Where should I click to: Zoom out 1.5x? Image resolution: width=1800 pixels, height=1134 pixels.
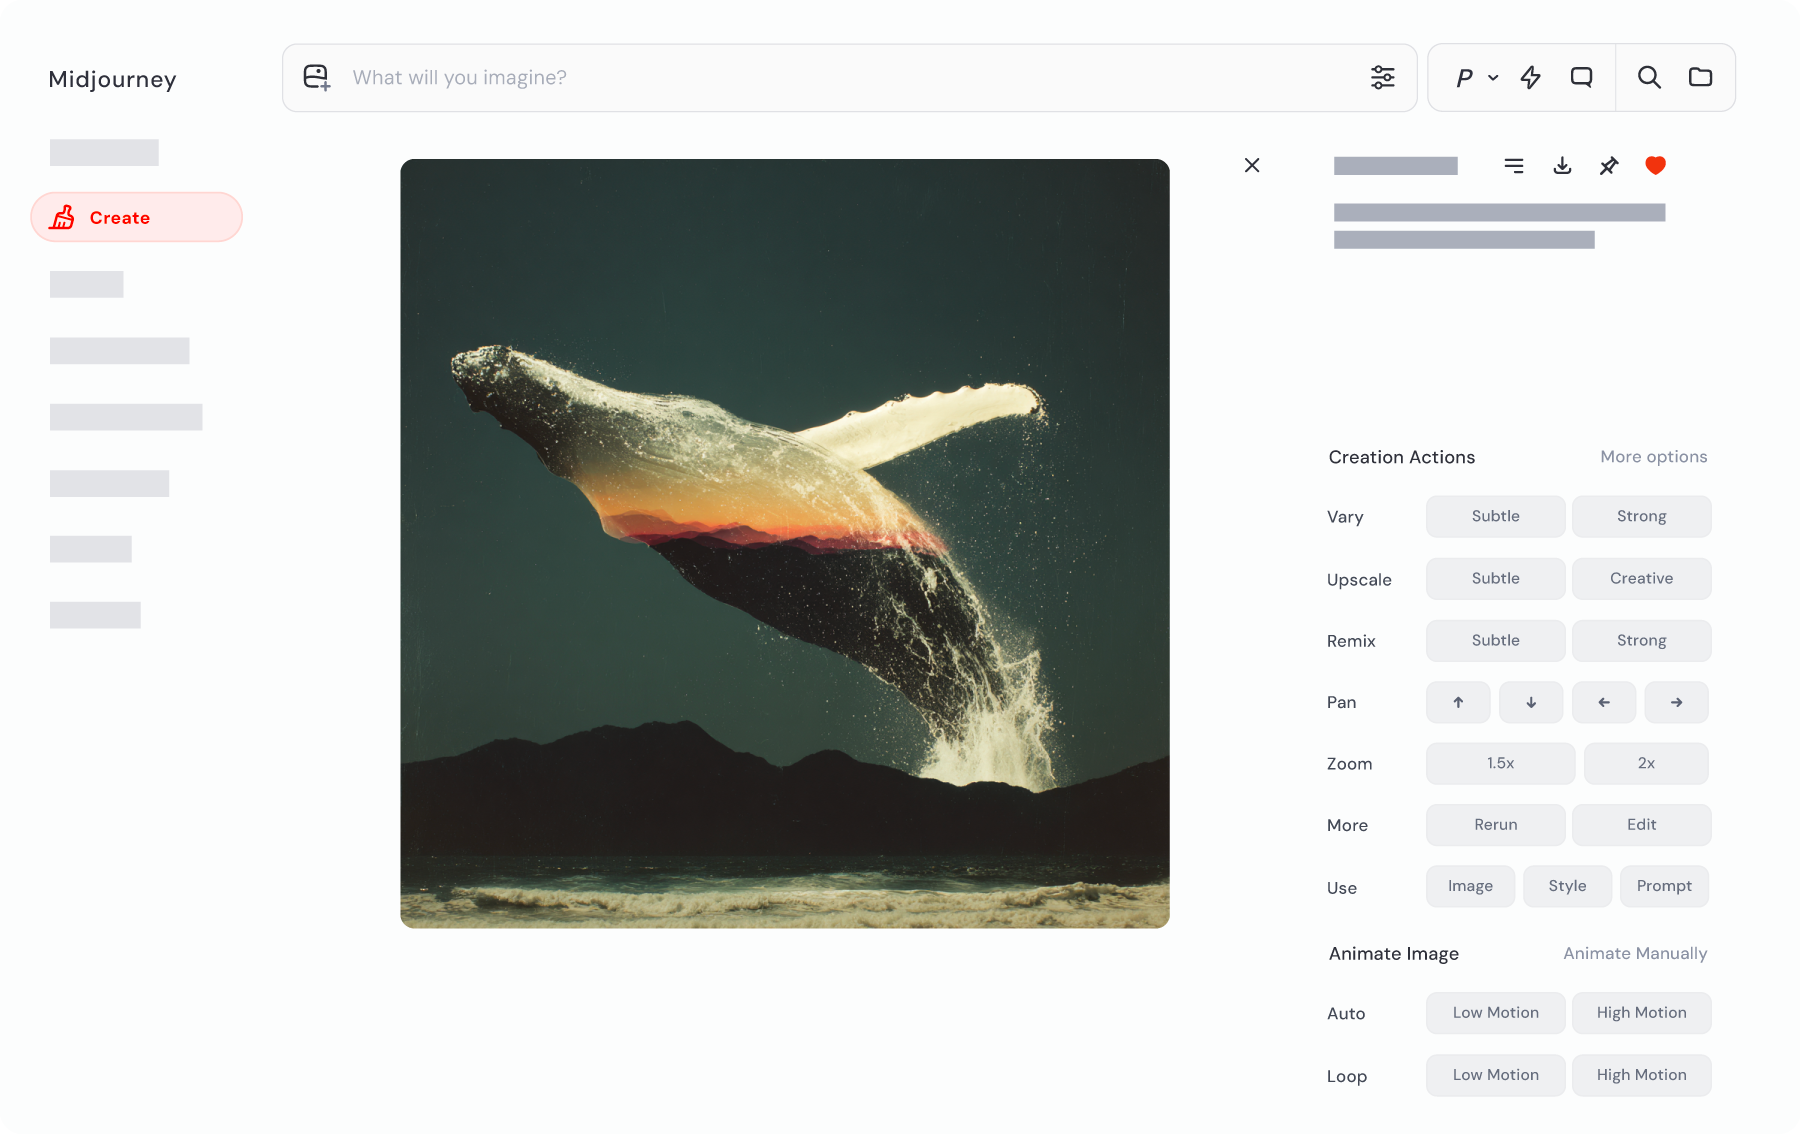1500,763
